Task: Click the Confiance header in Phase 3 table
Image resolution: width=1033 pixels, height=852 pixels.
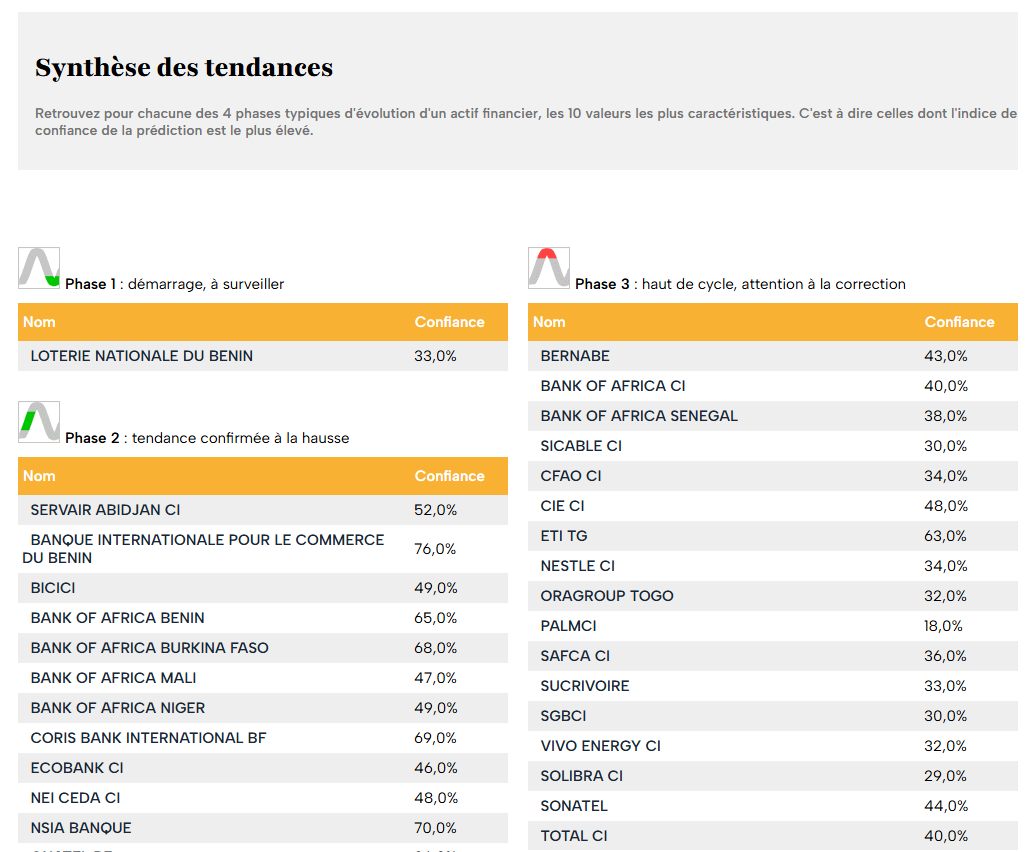Action: (959, 322)
